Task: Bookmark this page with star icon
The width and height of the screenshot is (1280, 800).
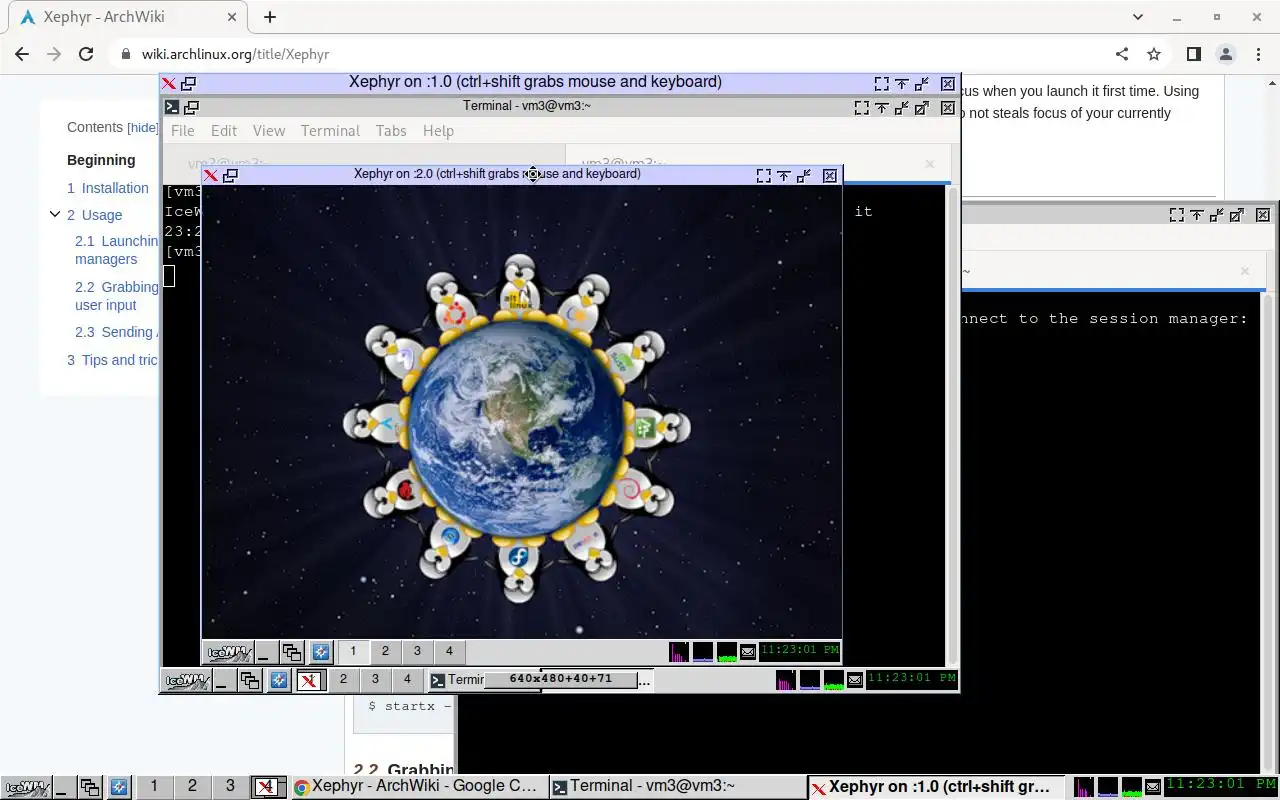Action: [x=1154, y=54]
